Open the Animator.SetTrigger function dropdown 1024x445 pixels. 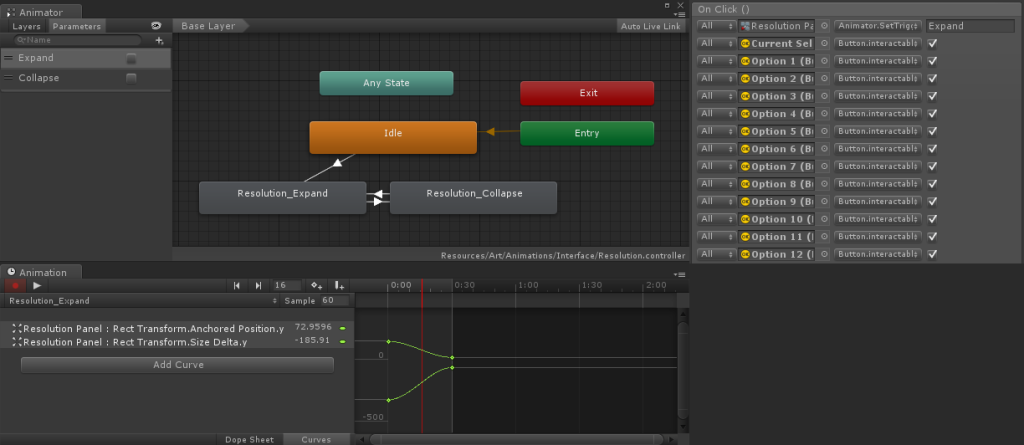click(877, 26)
